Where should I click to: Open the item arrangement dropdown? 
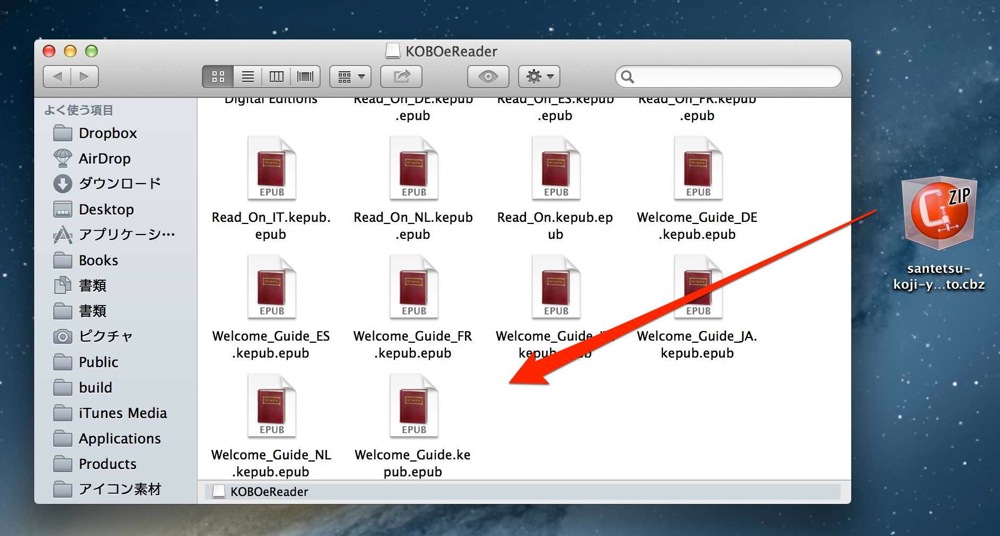350,77
